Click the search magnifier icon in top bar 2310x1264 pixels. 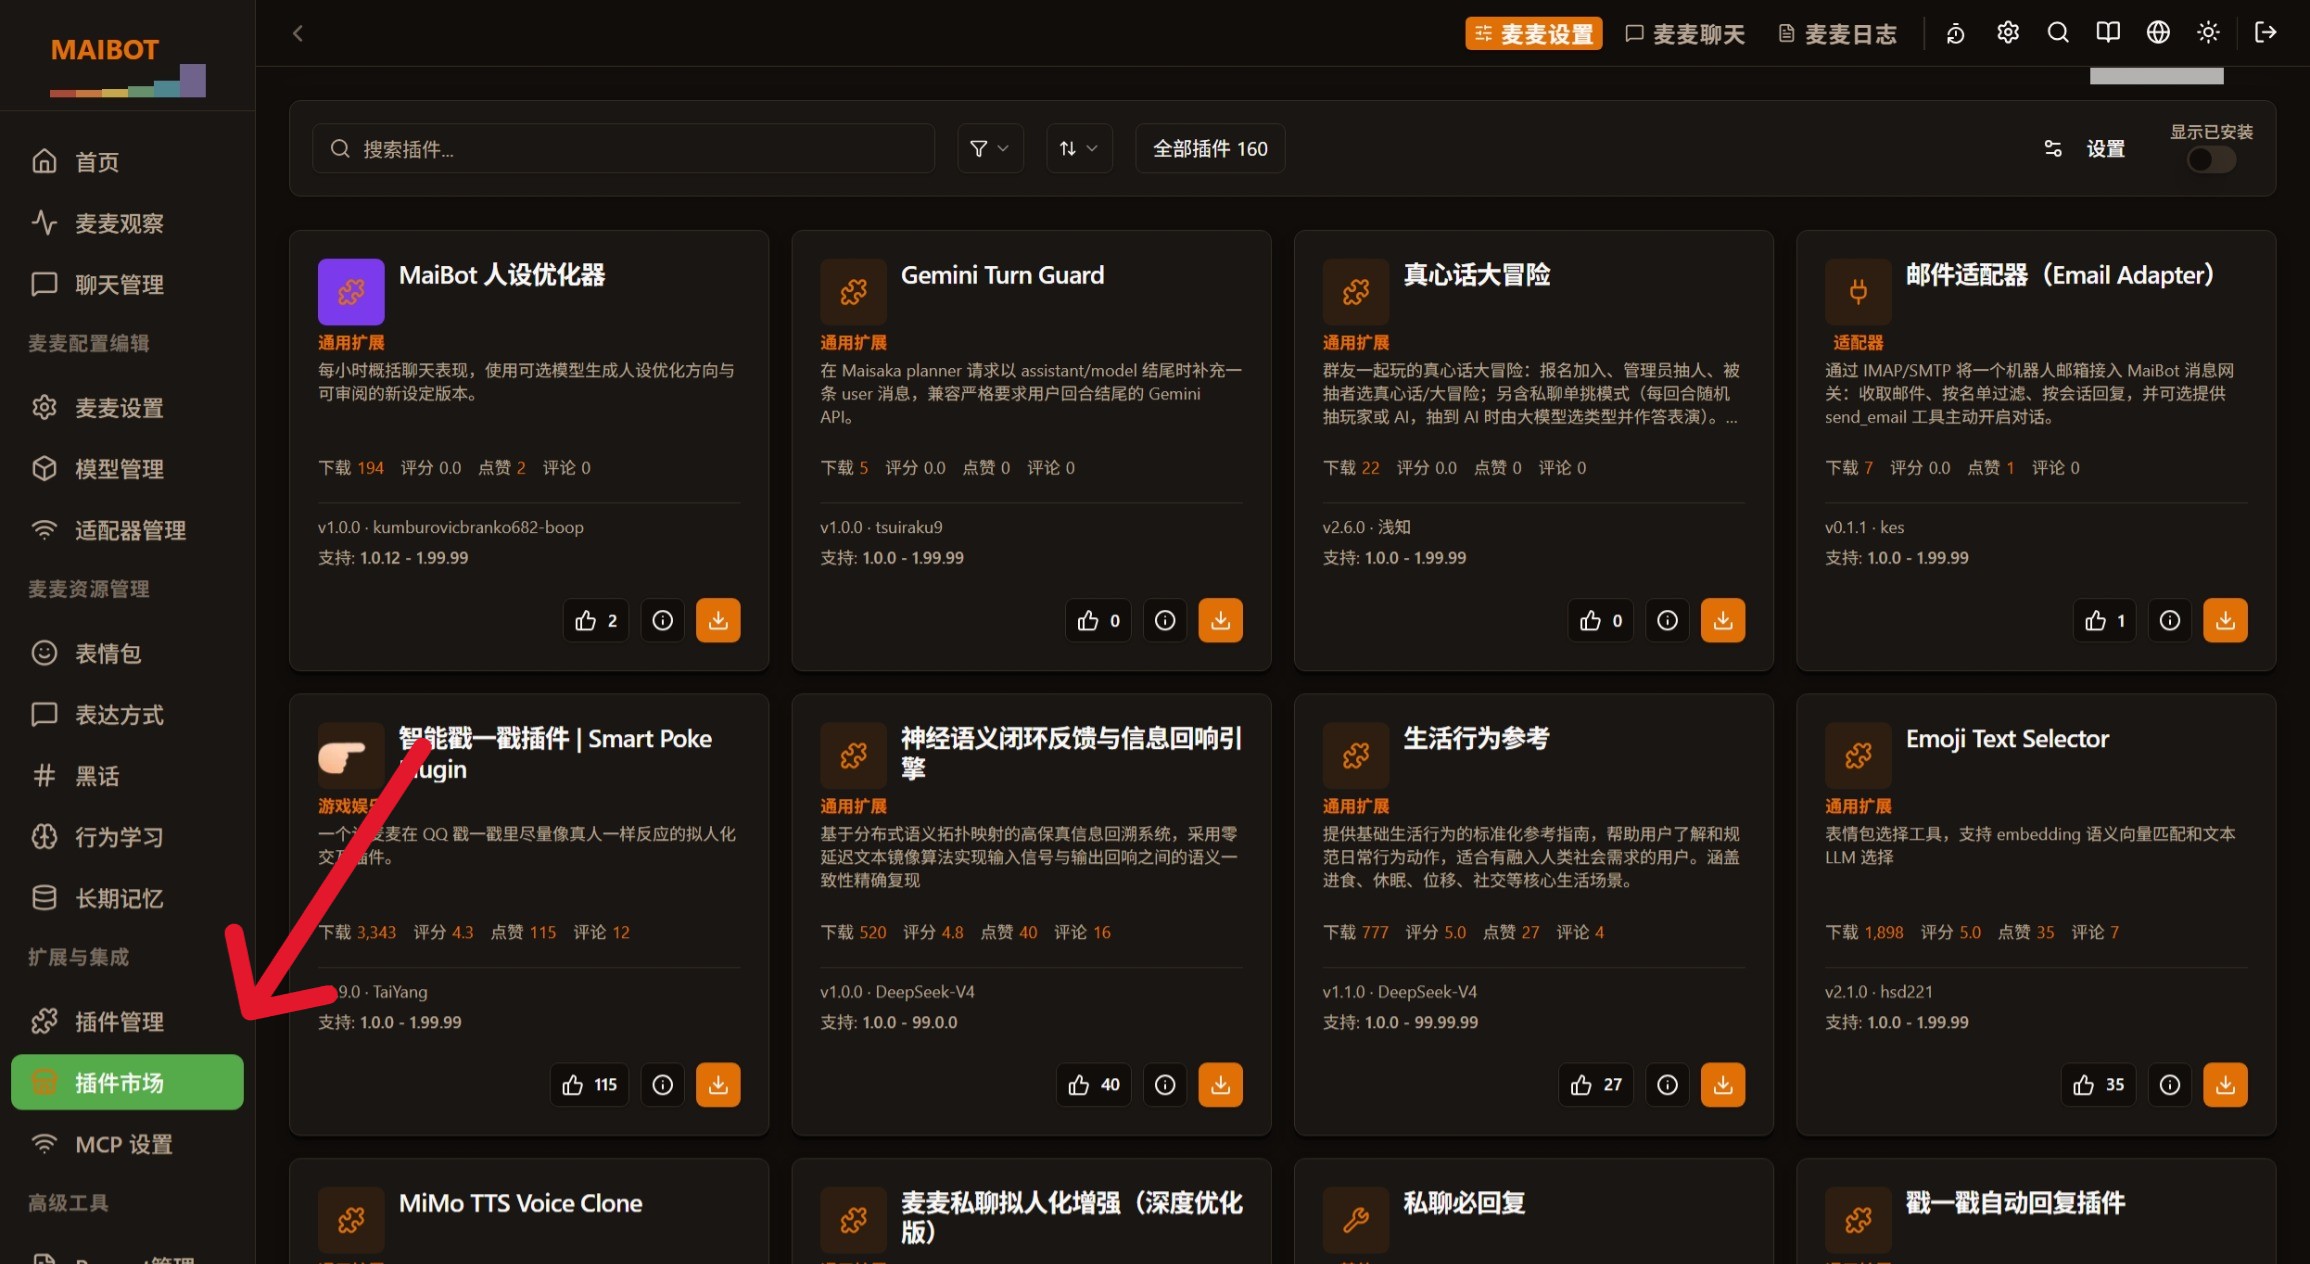(x=2057, y=33)
